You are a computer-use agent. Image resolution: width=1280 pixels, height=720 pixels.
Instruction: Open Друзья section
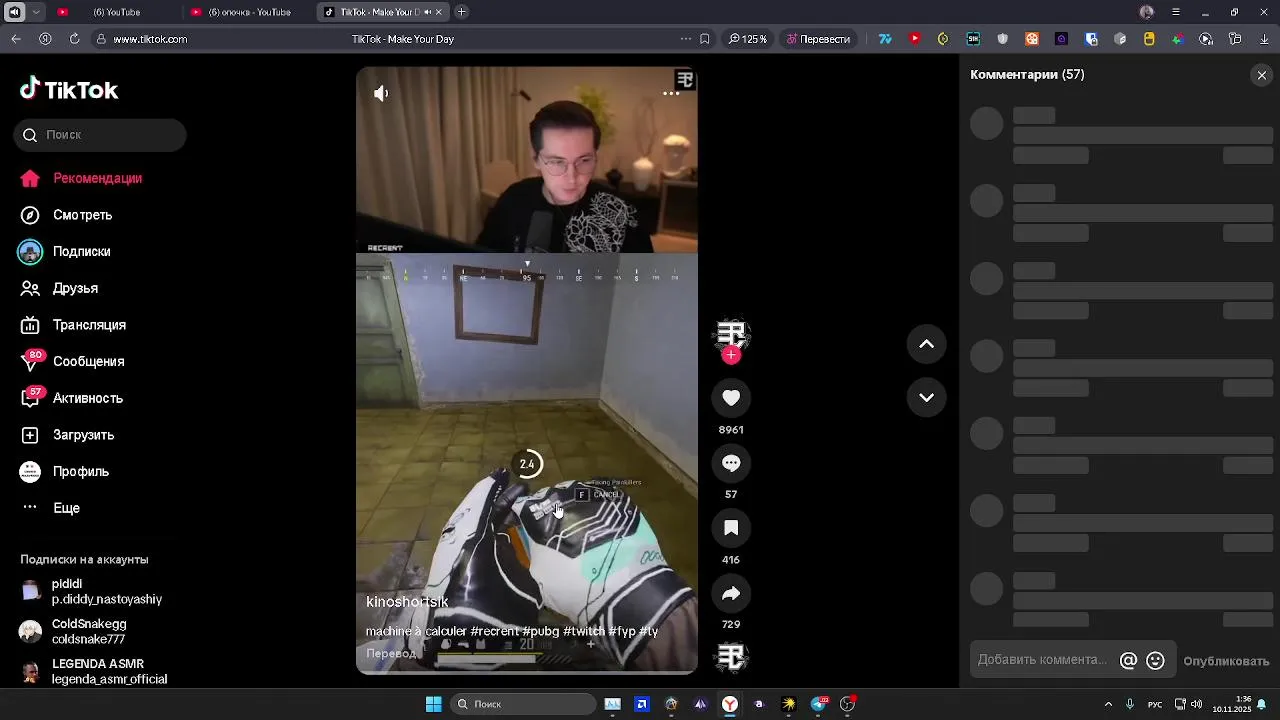click(59, 288)
